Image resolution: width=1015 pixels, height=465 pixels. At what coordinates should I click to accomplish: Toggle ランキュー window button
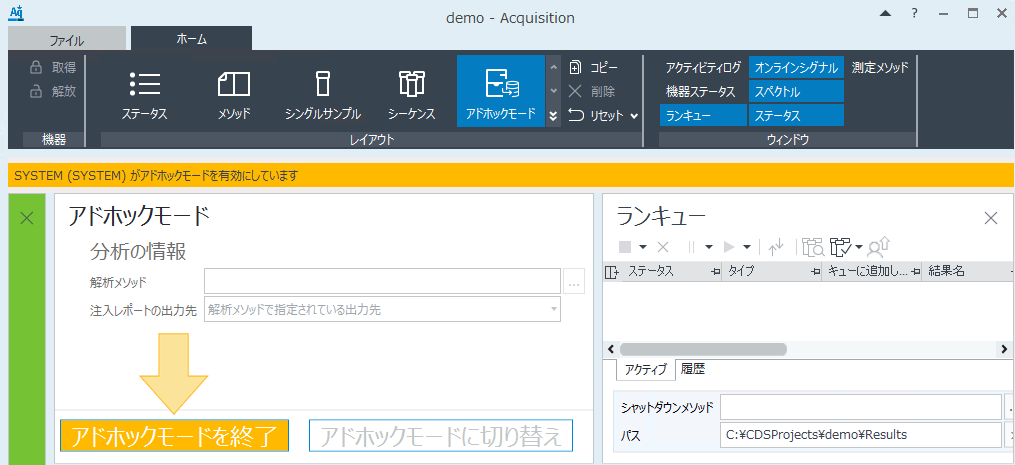click(x=703, y=116)
